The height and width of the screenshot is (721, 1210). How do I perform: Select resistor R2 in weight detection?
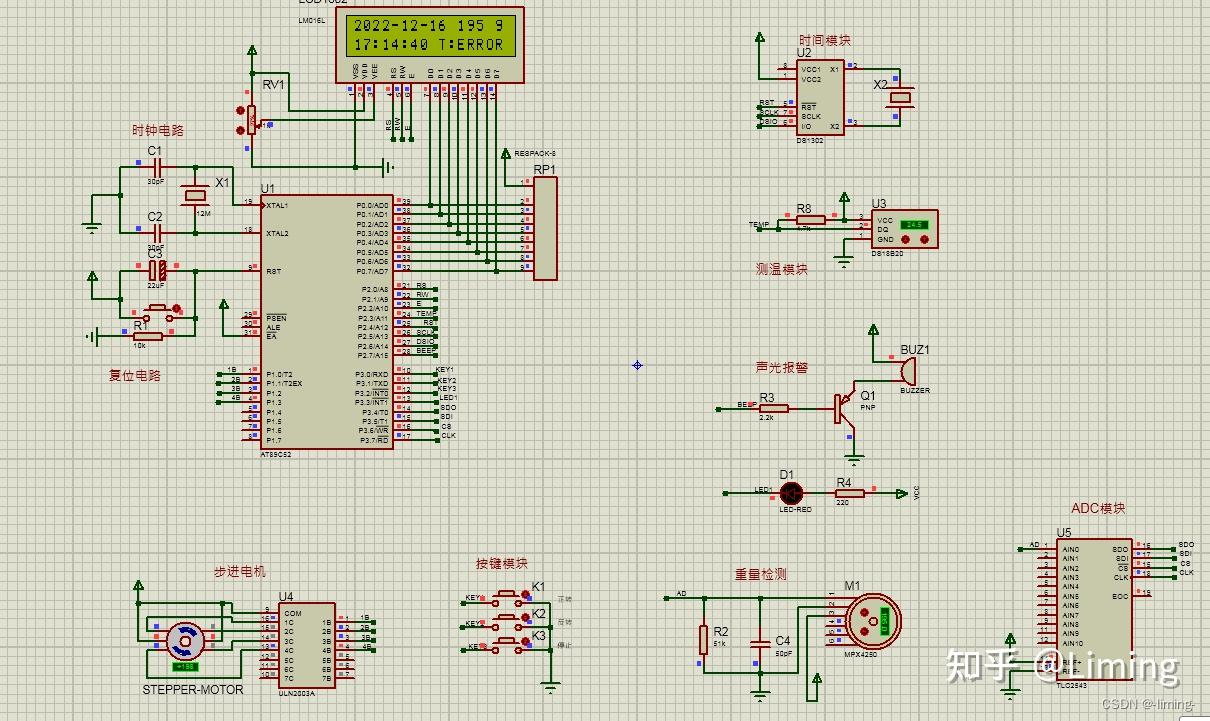tap(704, 640)
